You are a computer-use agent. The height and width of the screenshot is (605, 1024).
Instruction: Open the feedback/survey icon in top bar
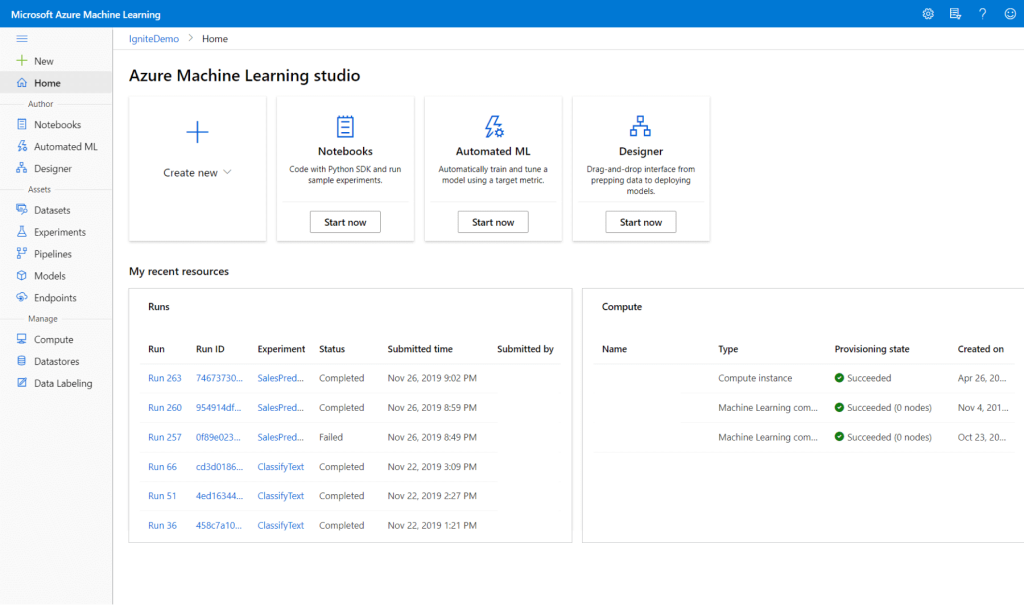955,14
